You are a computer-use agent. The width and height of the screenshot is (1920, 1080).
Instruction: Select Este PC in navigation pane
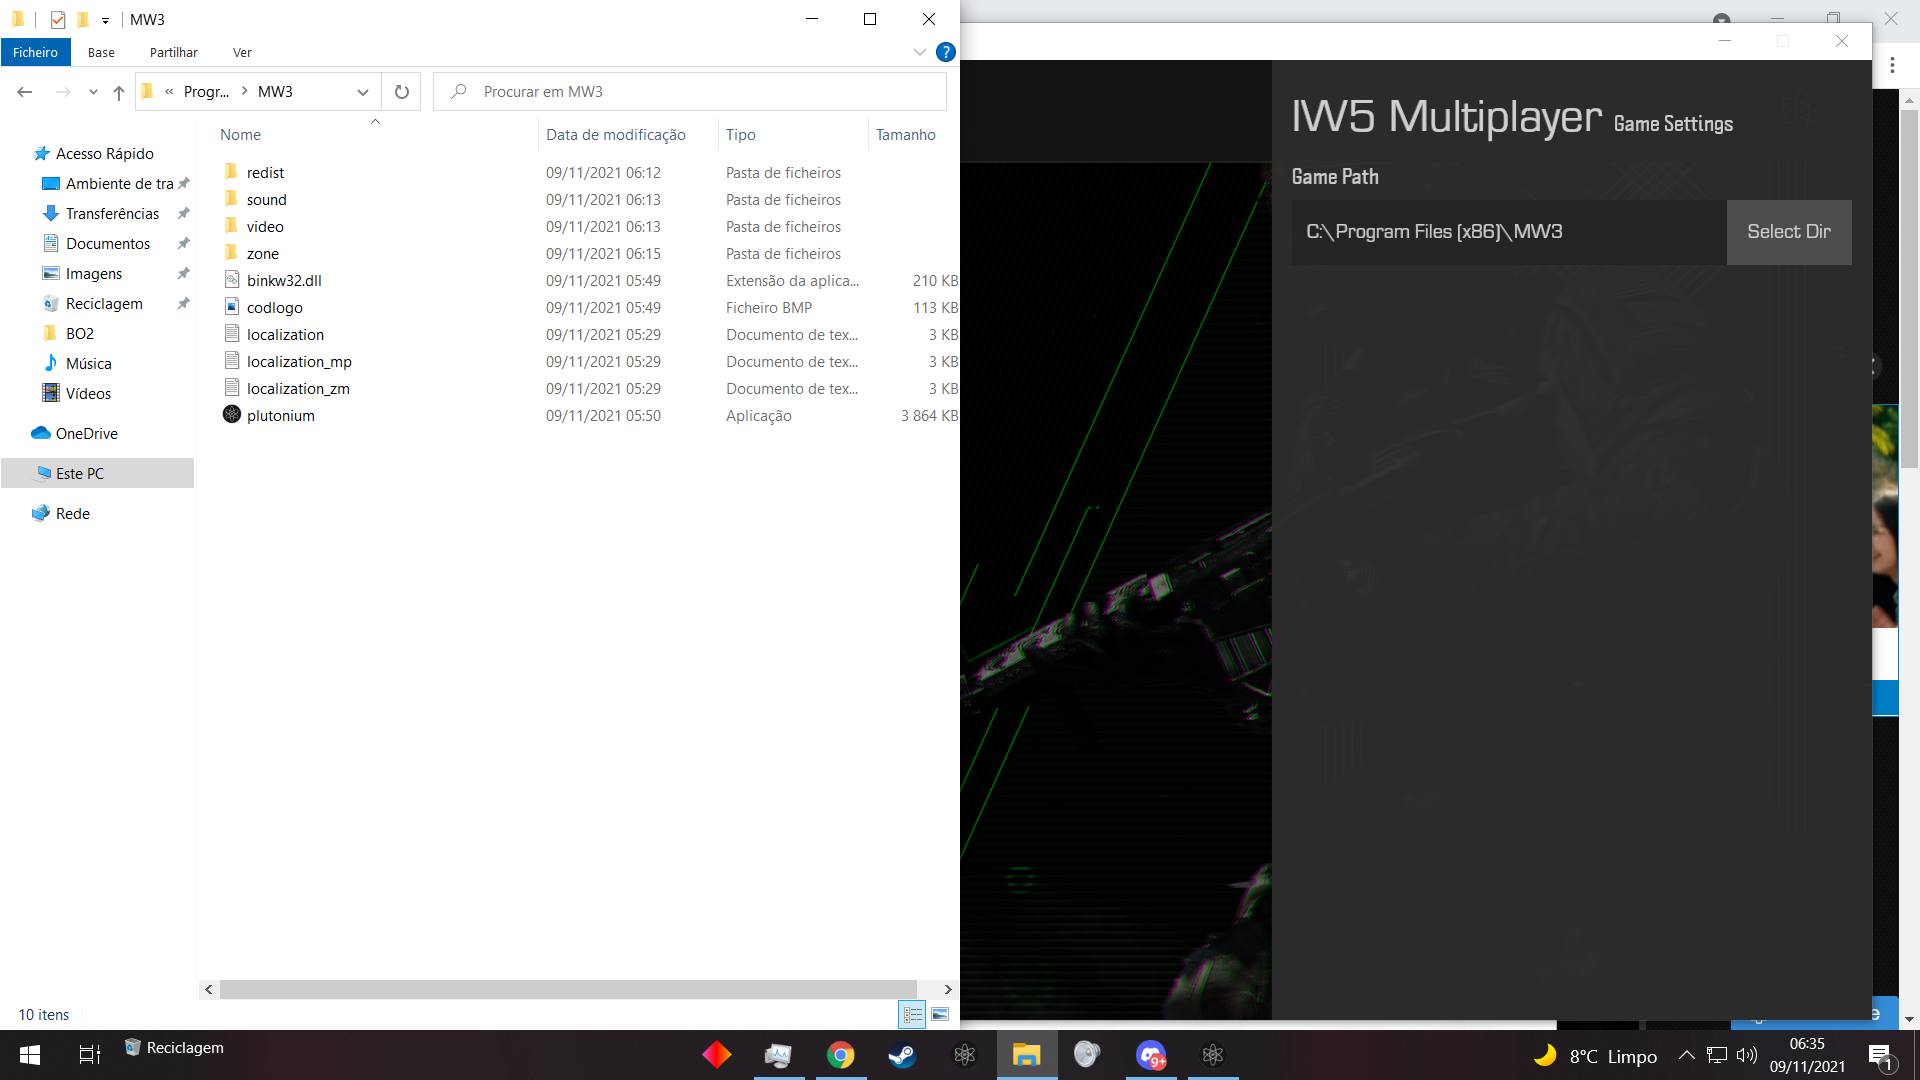(x=97, y=473)
